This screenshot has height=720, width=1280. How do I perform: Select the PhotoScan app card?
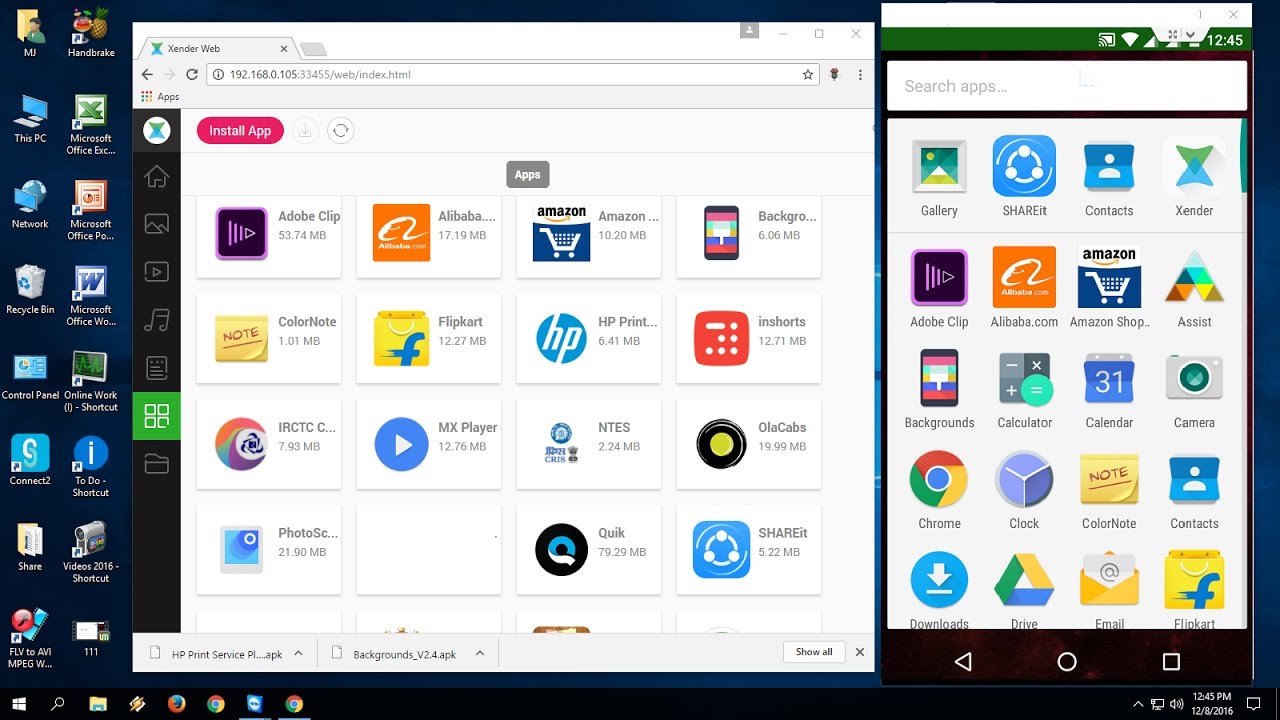click(x=269, y=549)
